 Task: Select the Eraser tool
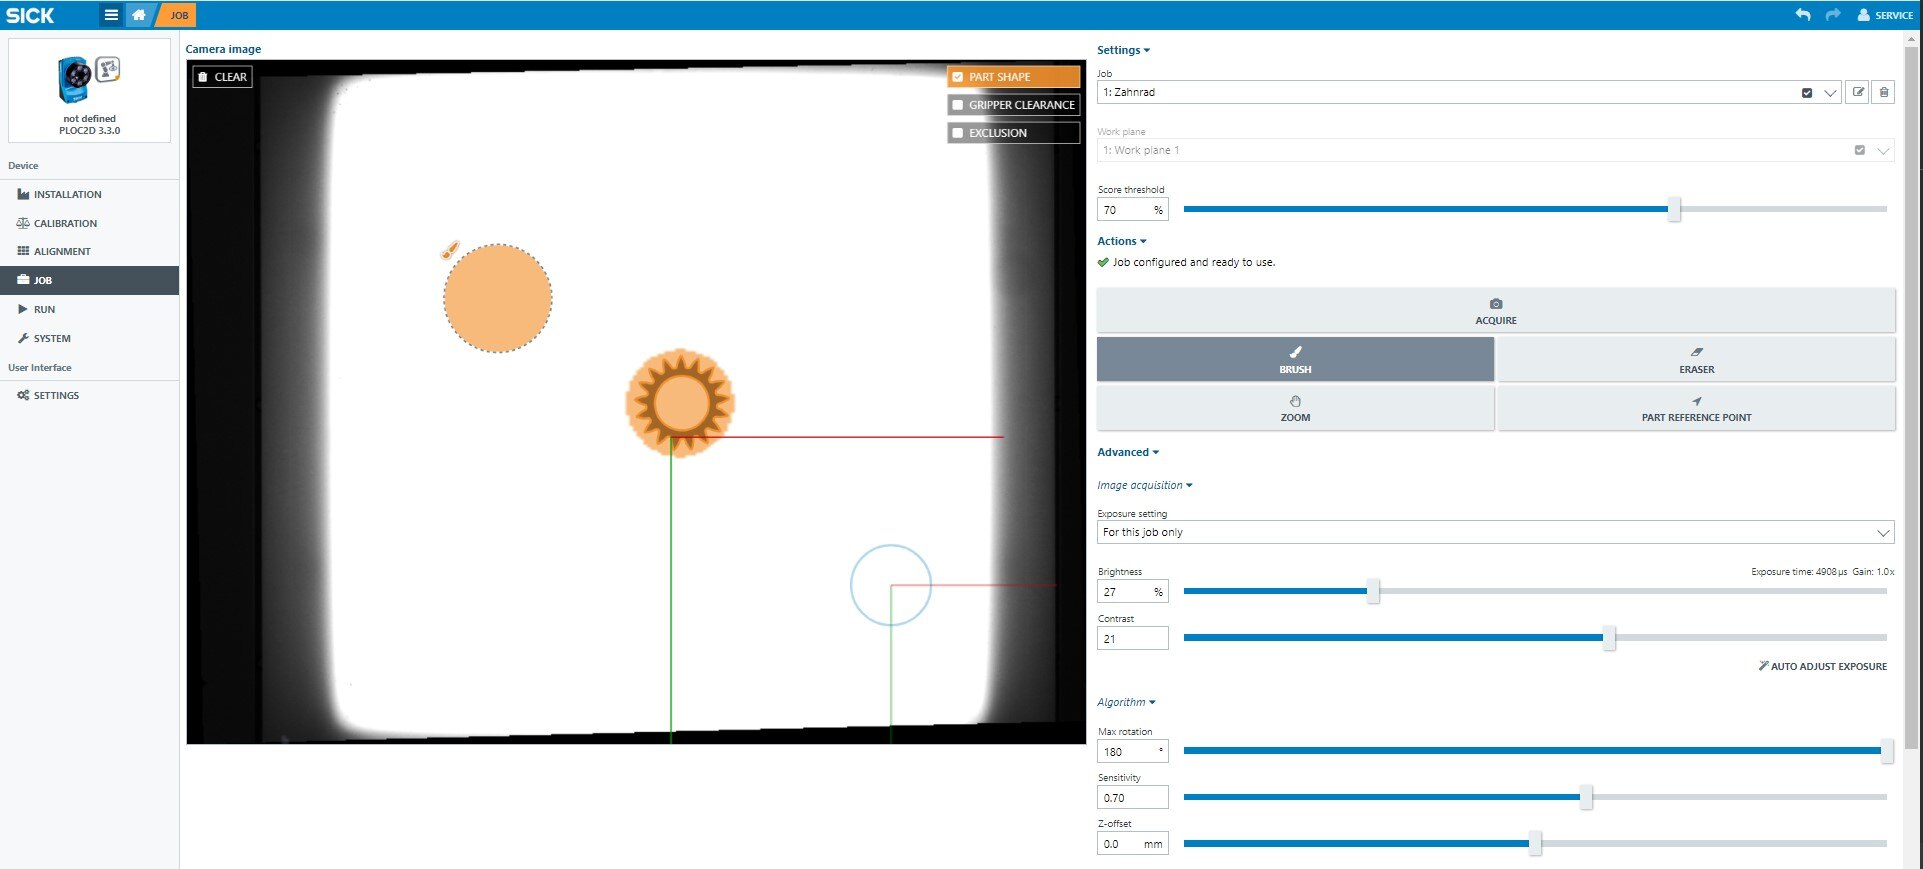click(1695, 359)
